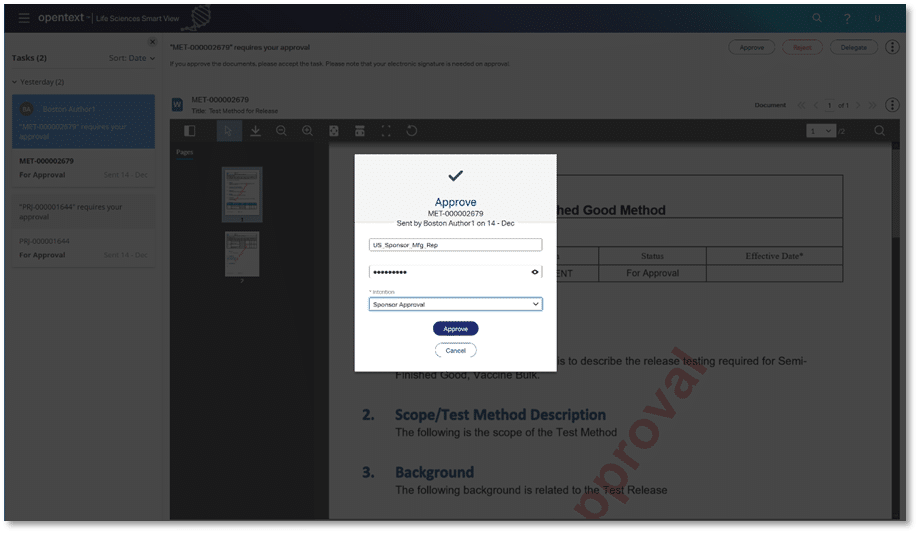Switch to the Pages tab
Viewport: 919px width, 534px height.
point(185,152)
